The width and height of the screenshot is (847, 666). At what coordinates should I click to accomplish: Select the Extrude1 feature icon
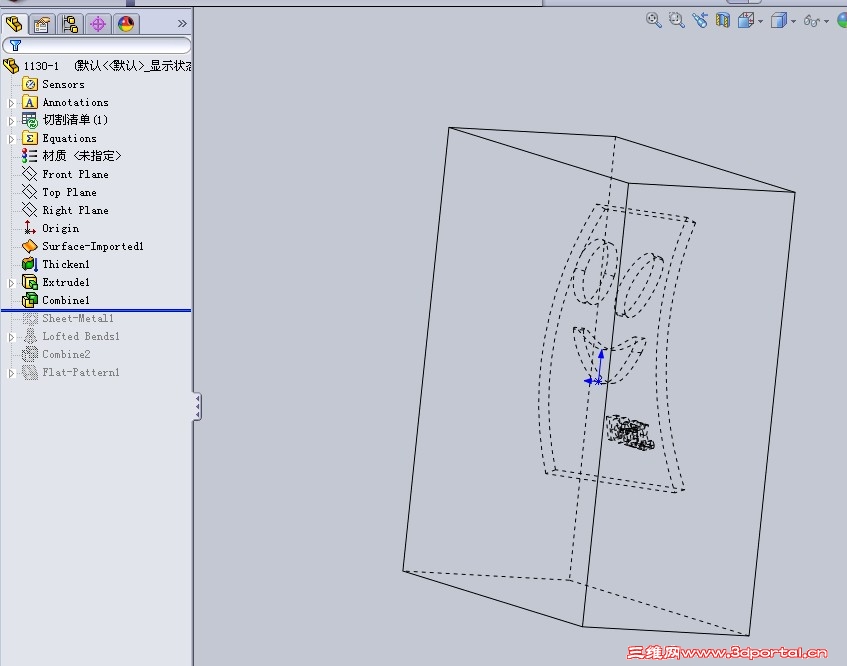click(30, 282)
